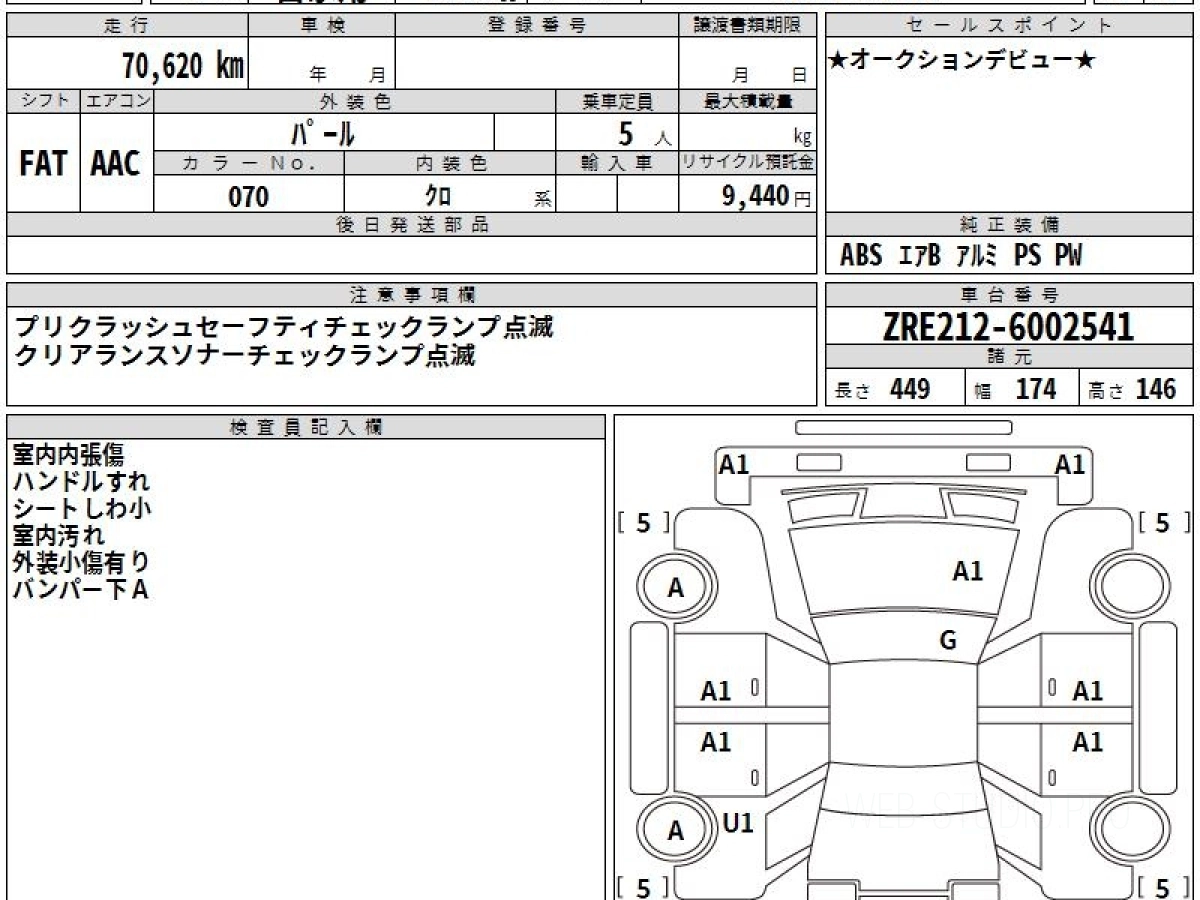Image resolution: width=1200 pixels, height=900 pixels.
Task: Click the A1 mark on the hood
Action: point(967,571)
